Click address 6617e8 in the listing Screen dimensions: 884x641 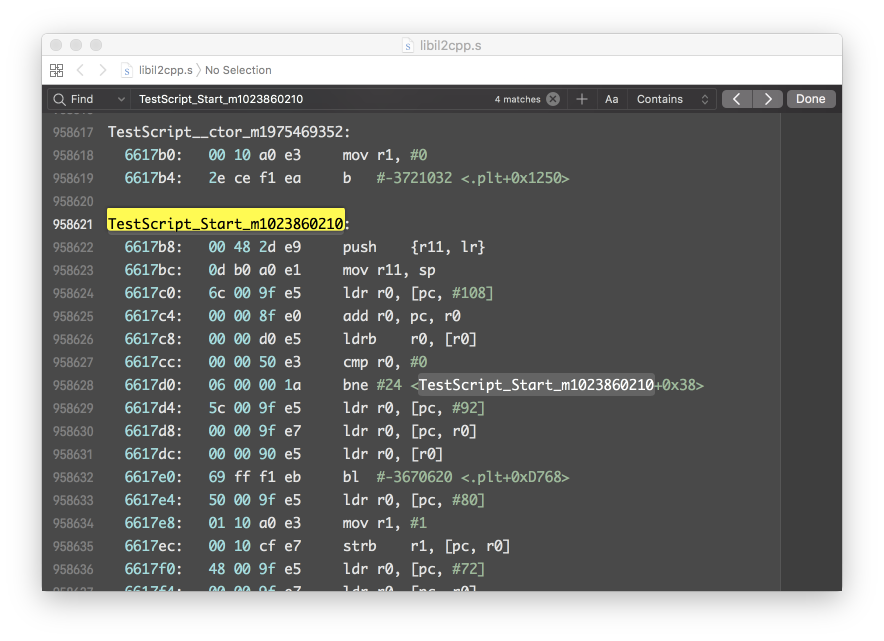click(153, 523)
